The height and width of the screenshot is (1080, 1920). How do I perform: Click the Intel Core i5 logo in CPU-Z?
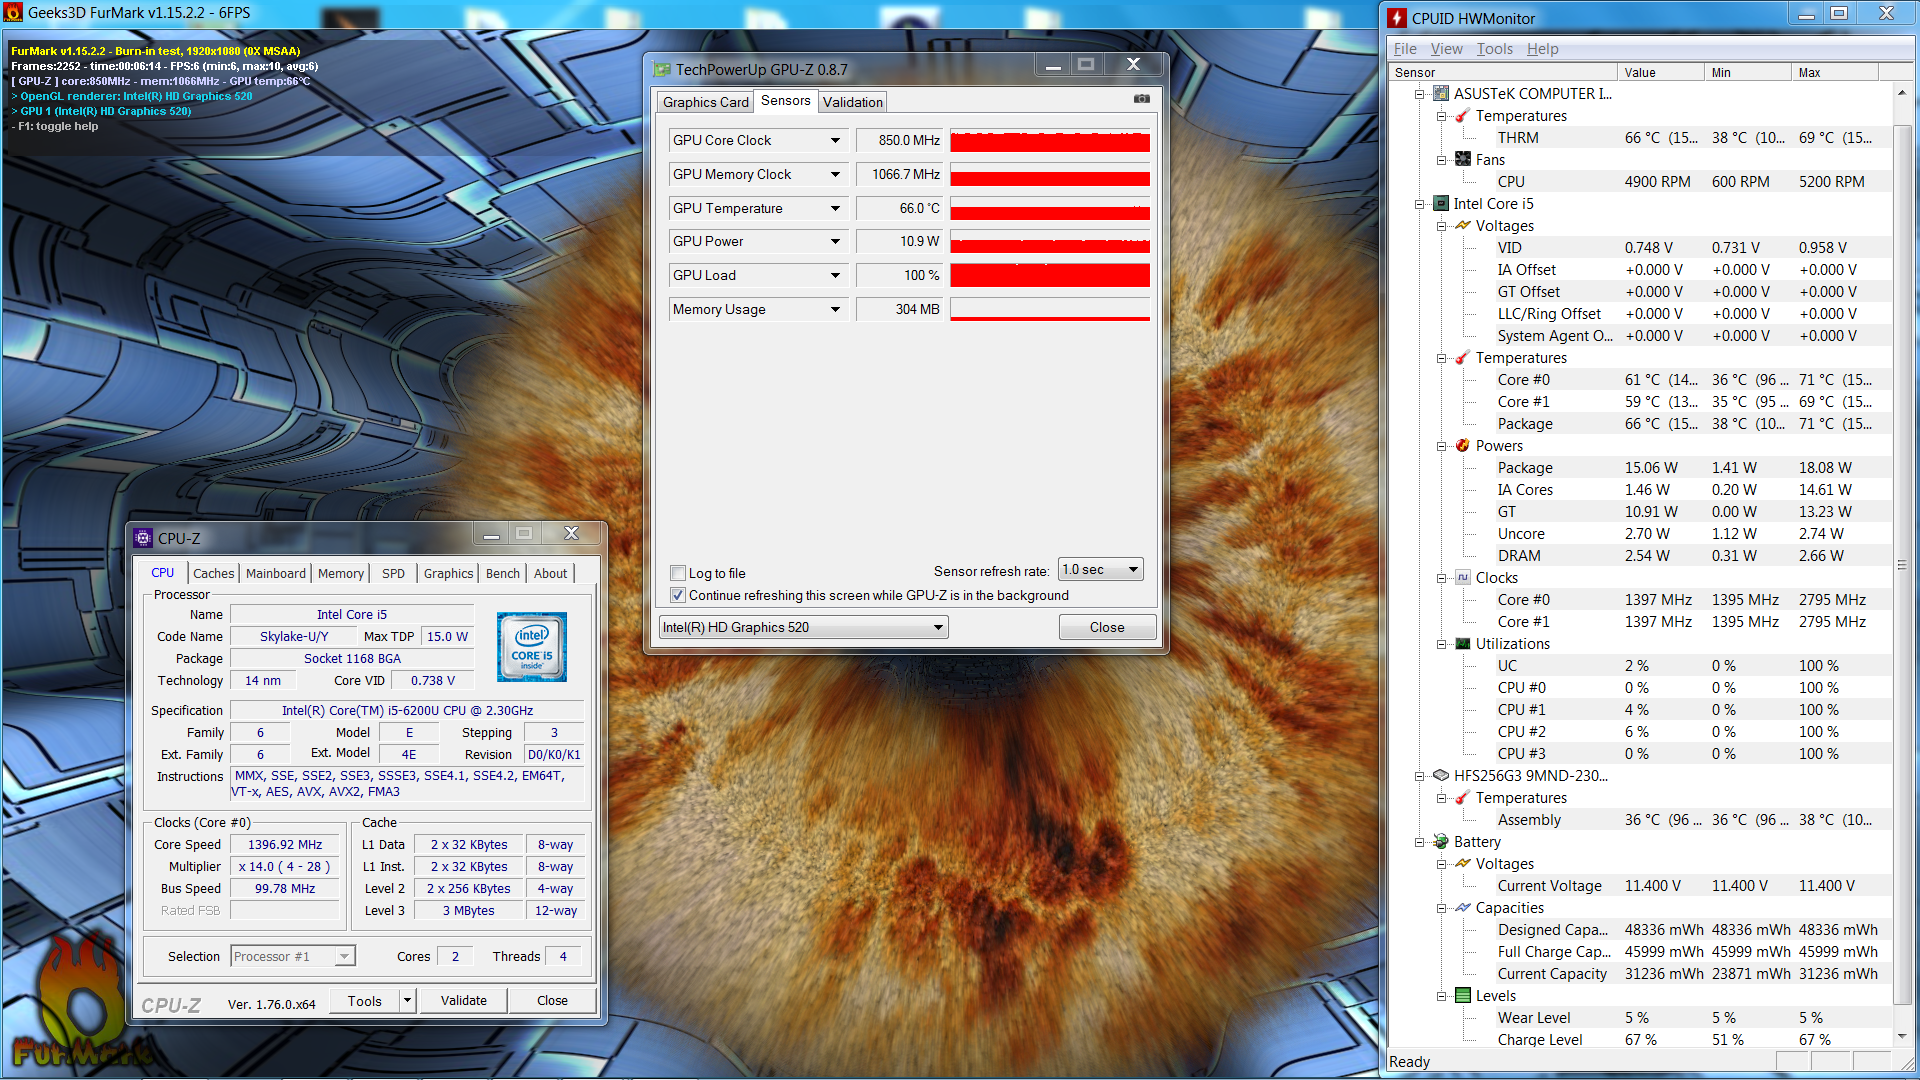click(x=532, y=647)
